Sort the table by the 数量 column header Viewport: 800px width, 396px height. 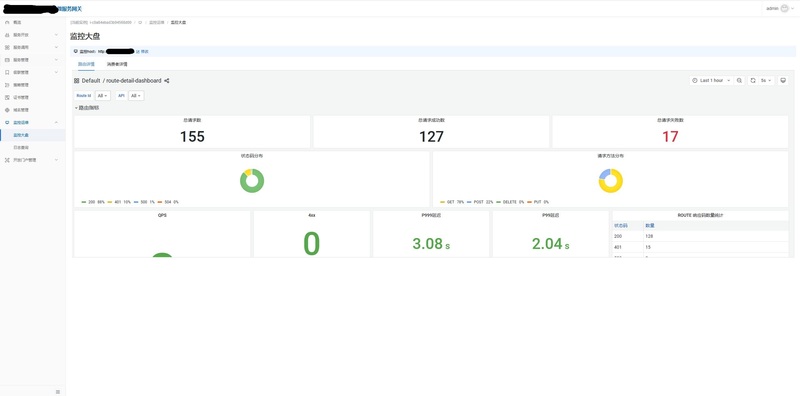[649, 225]
